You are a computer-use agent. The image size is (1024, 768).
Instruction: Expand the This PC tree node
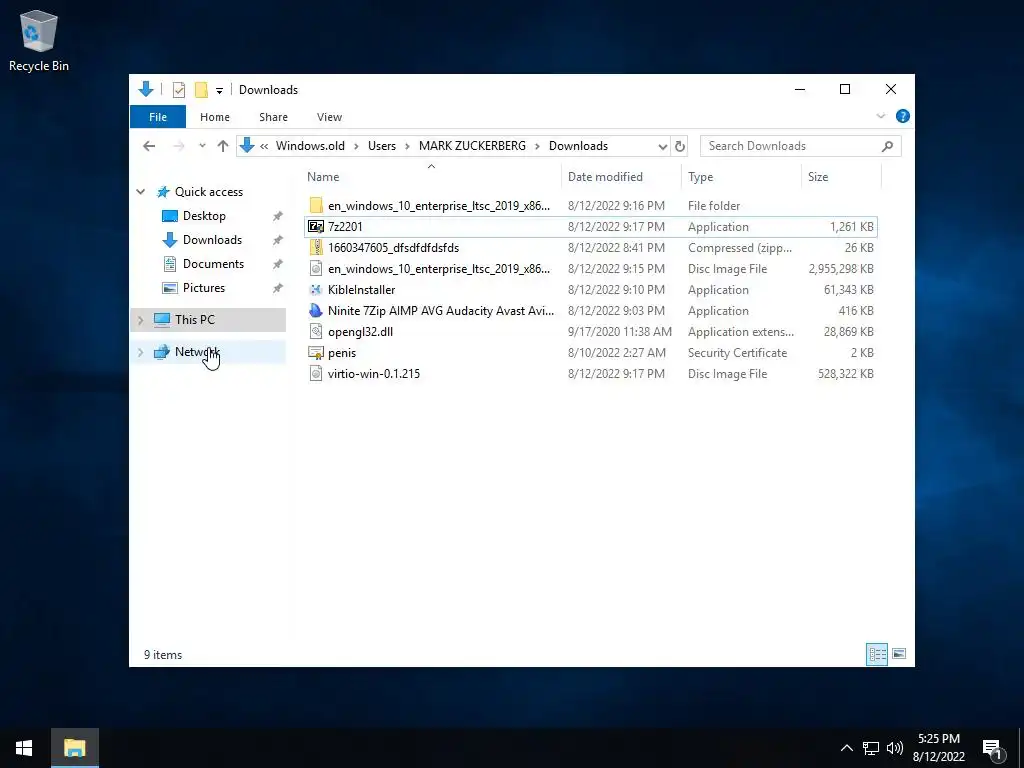pos(140,319)
